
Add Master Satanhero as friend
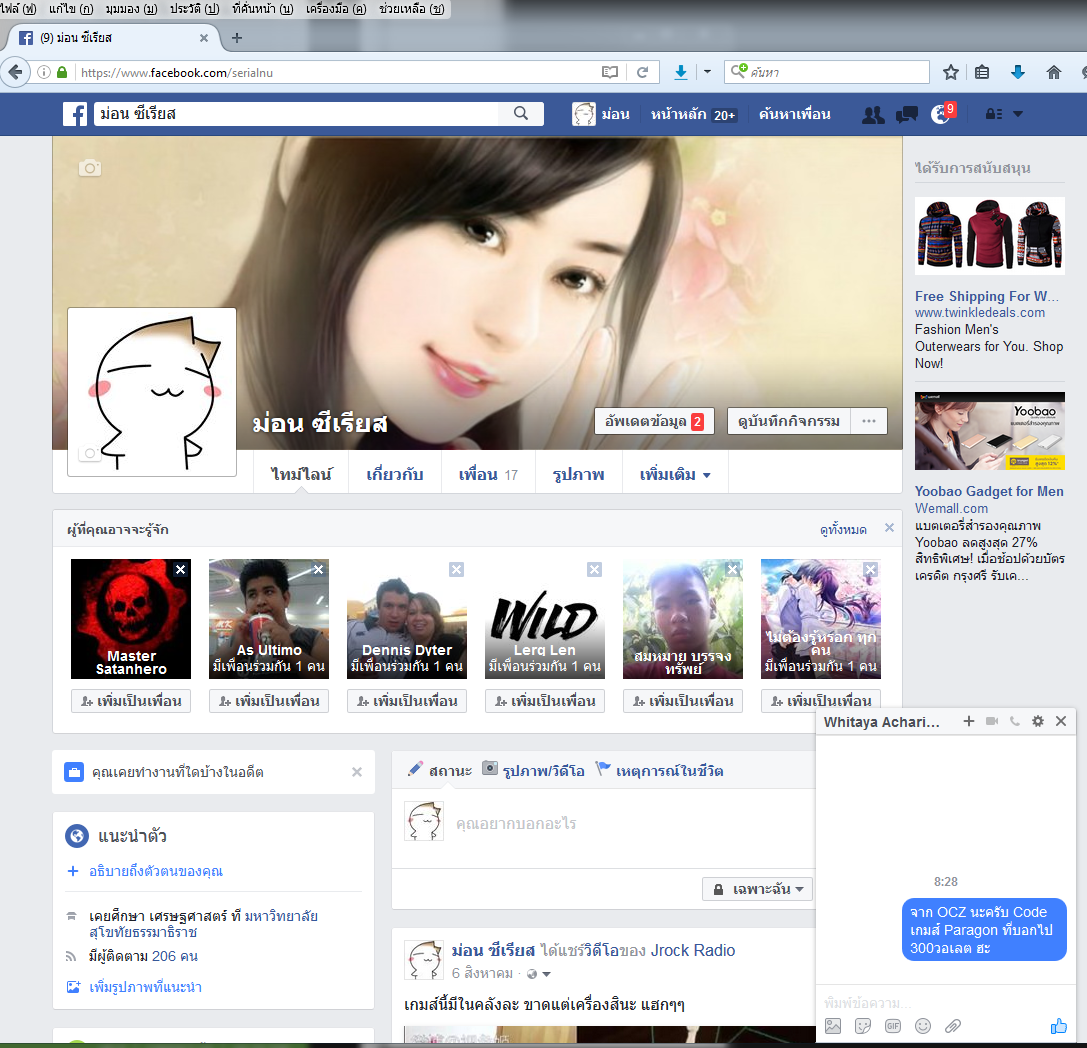tap(131, 701)
